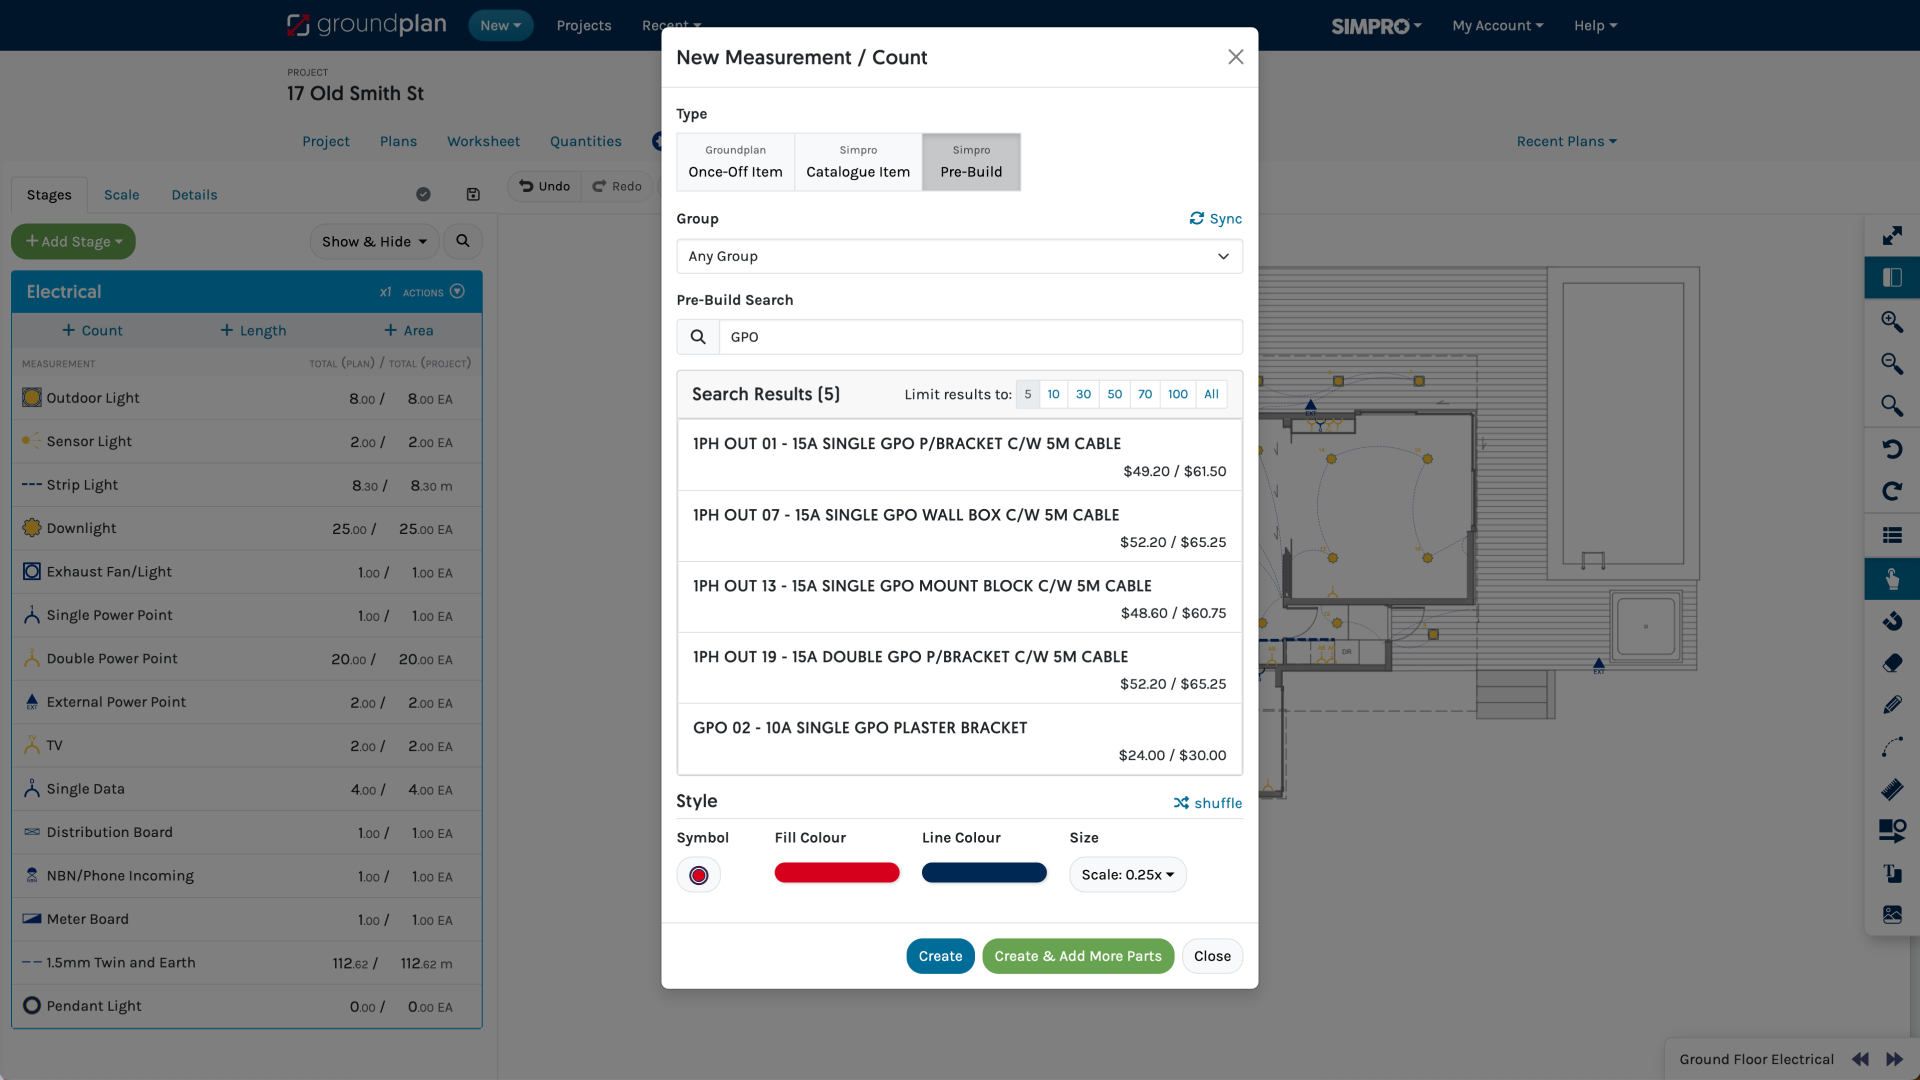Click the list view icon in right toolbar
Viewport: 1920px width, 1080px height.
pyautogui.click(x=1891, y=535)
